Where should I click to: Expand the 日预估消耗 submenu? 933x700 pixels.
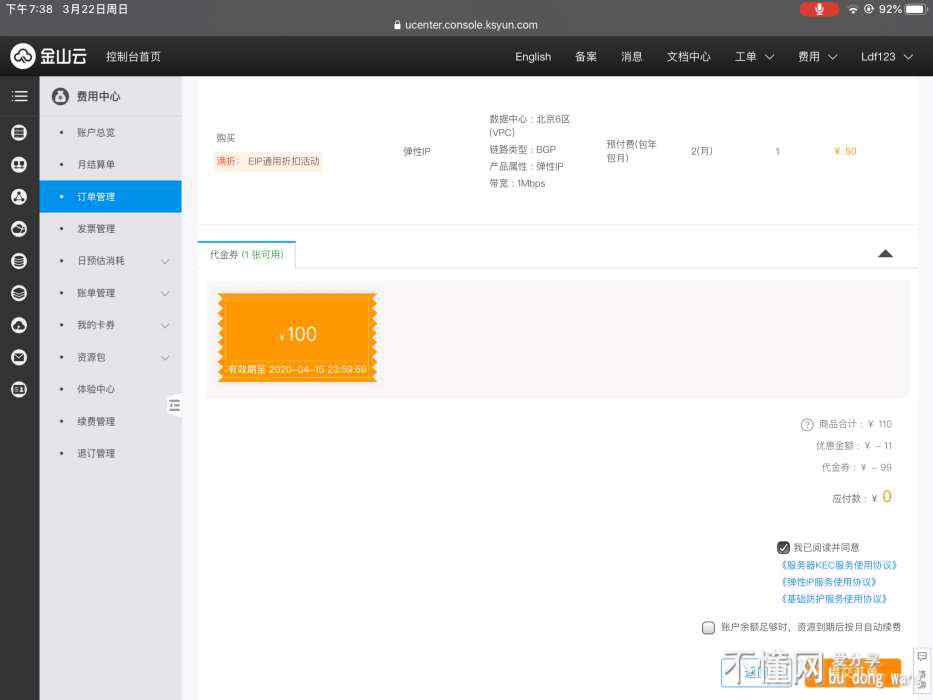point(165,261)
